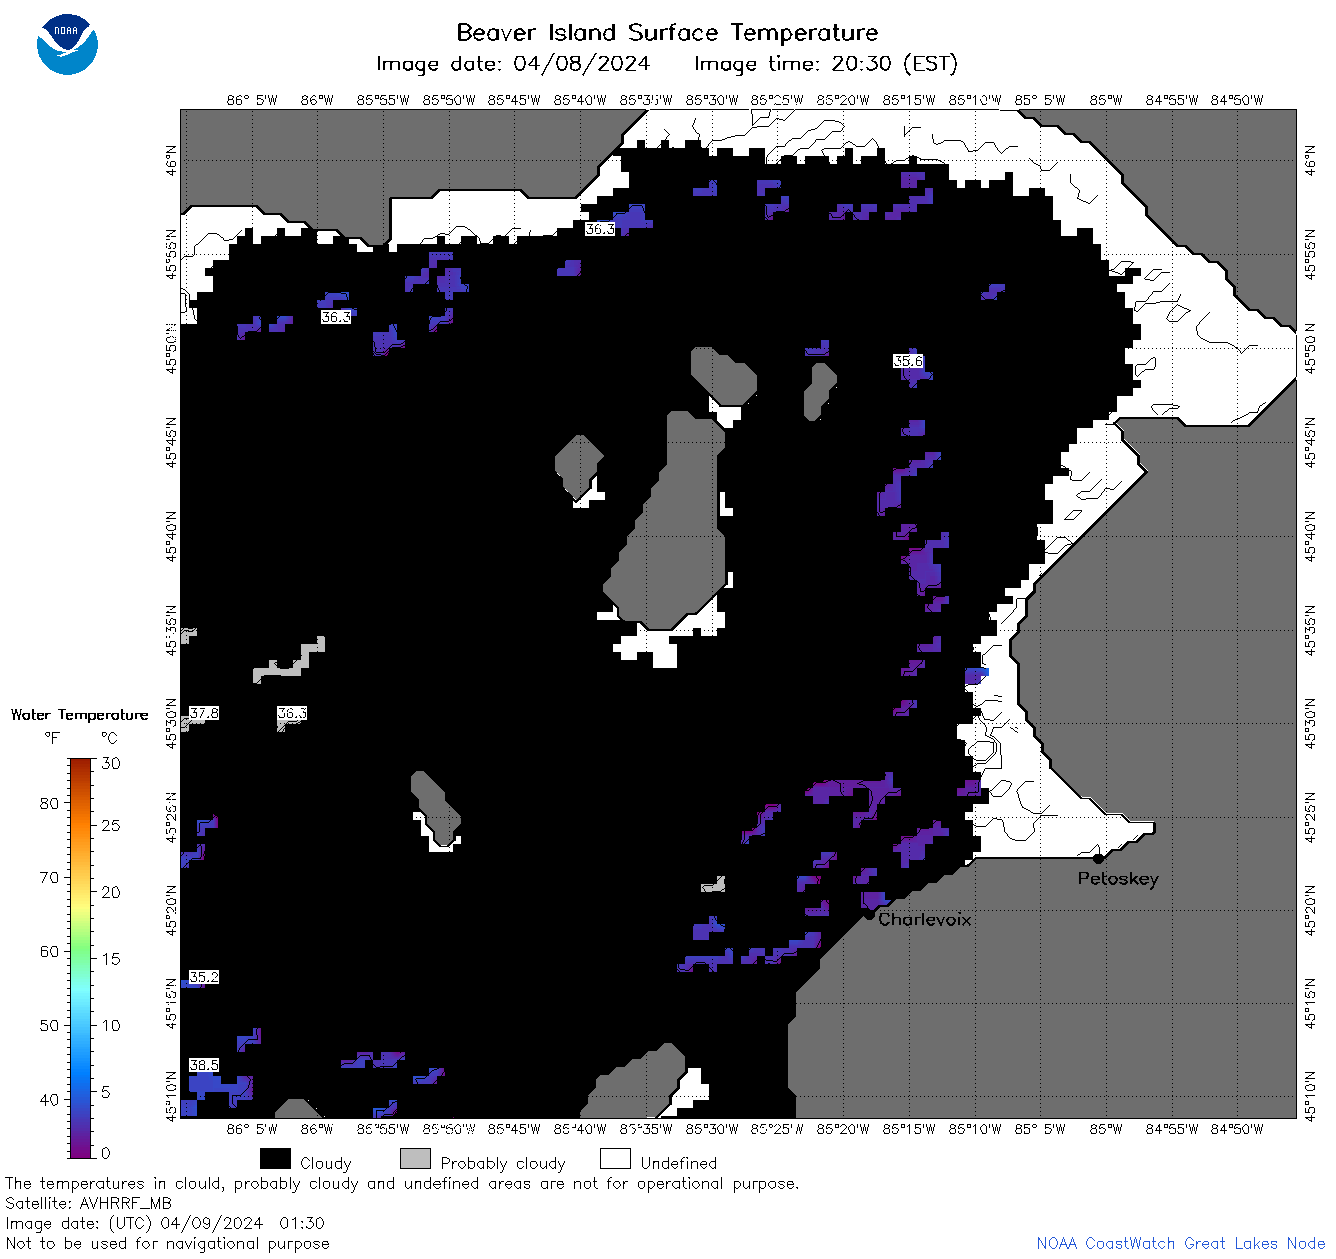
Task: Click the 30 Celsius tick value
Action: (111, 763)
